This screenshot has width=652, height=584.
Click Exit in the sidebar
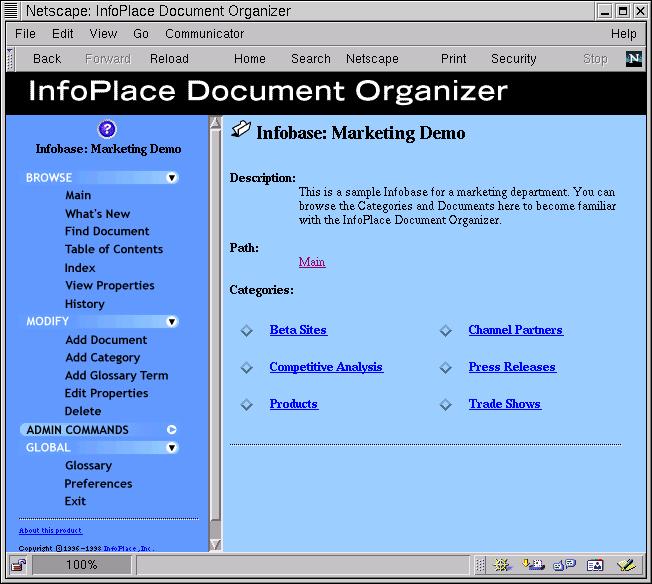pos(75,501)
